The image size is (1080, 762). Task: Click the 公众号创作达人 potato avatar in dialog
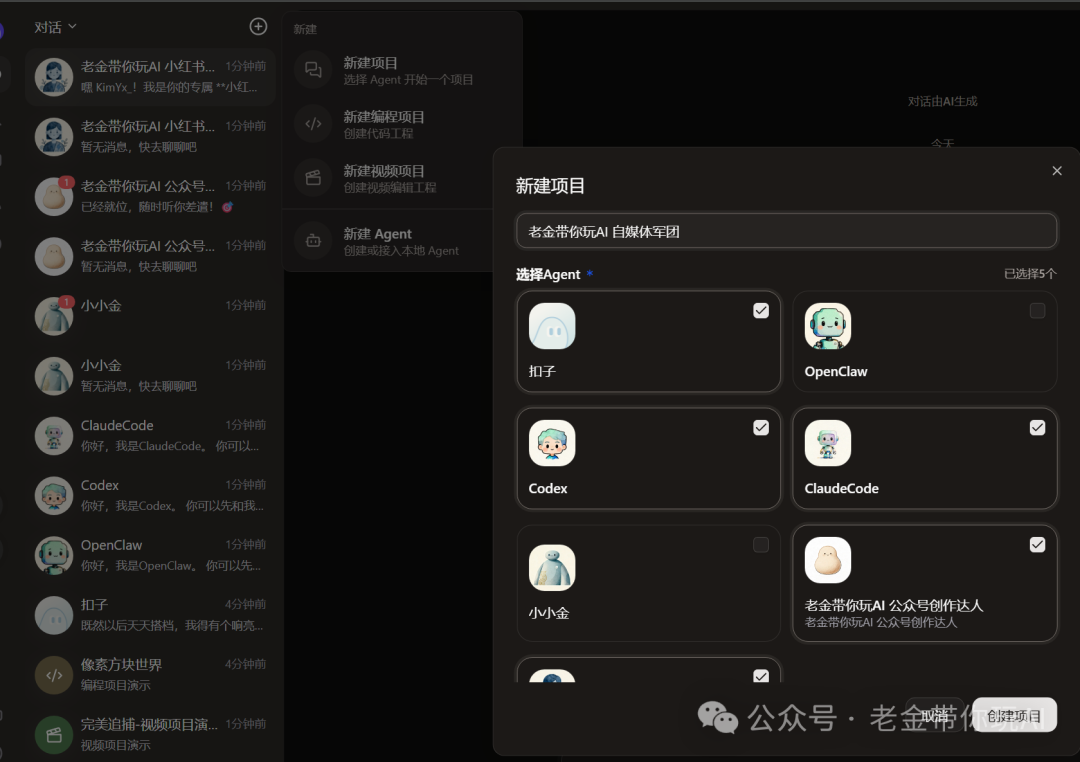point(828,560)
